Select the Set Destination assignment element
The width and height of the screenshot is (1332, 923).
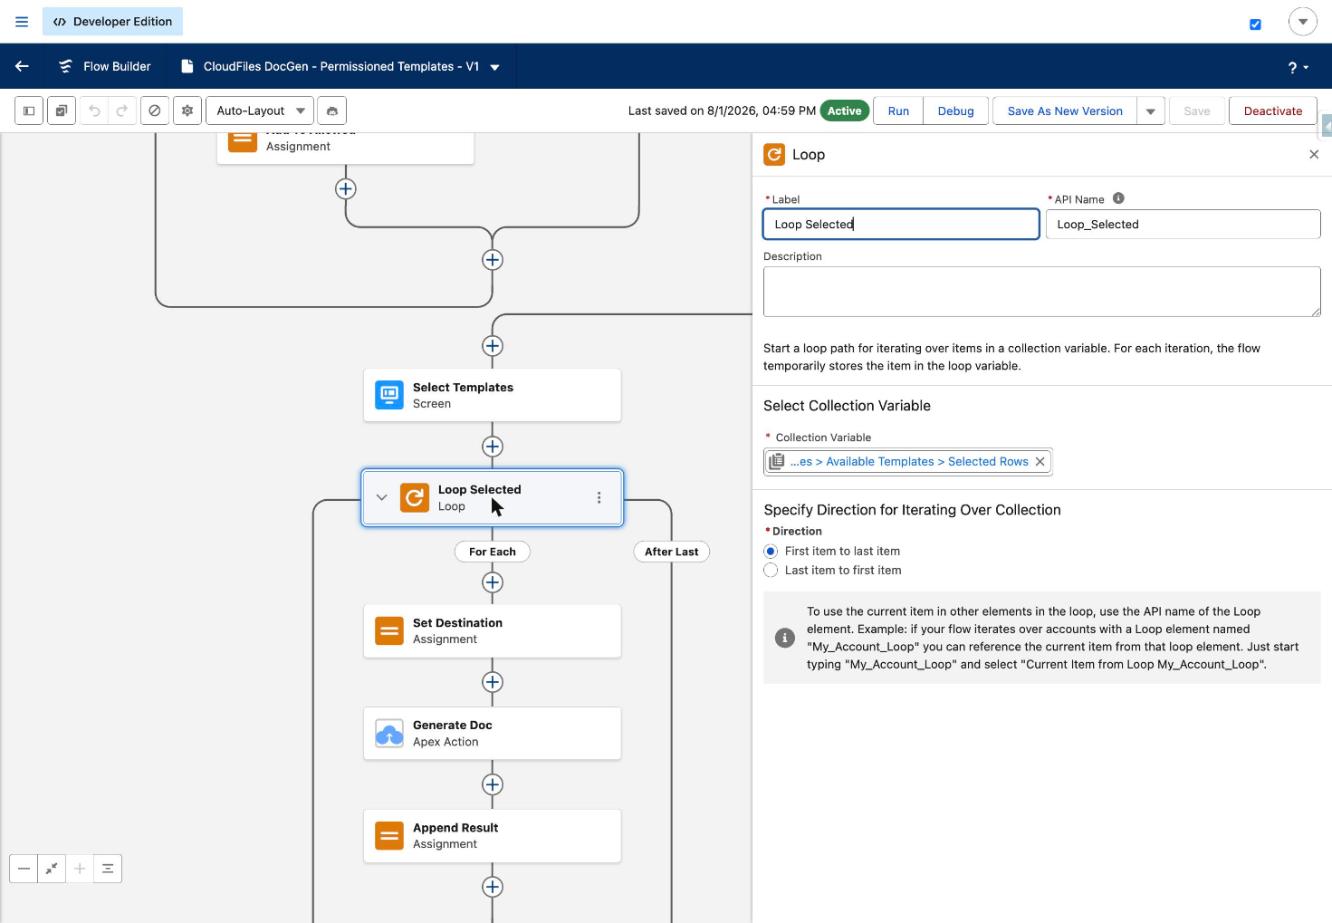tap(492, 630)
